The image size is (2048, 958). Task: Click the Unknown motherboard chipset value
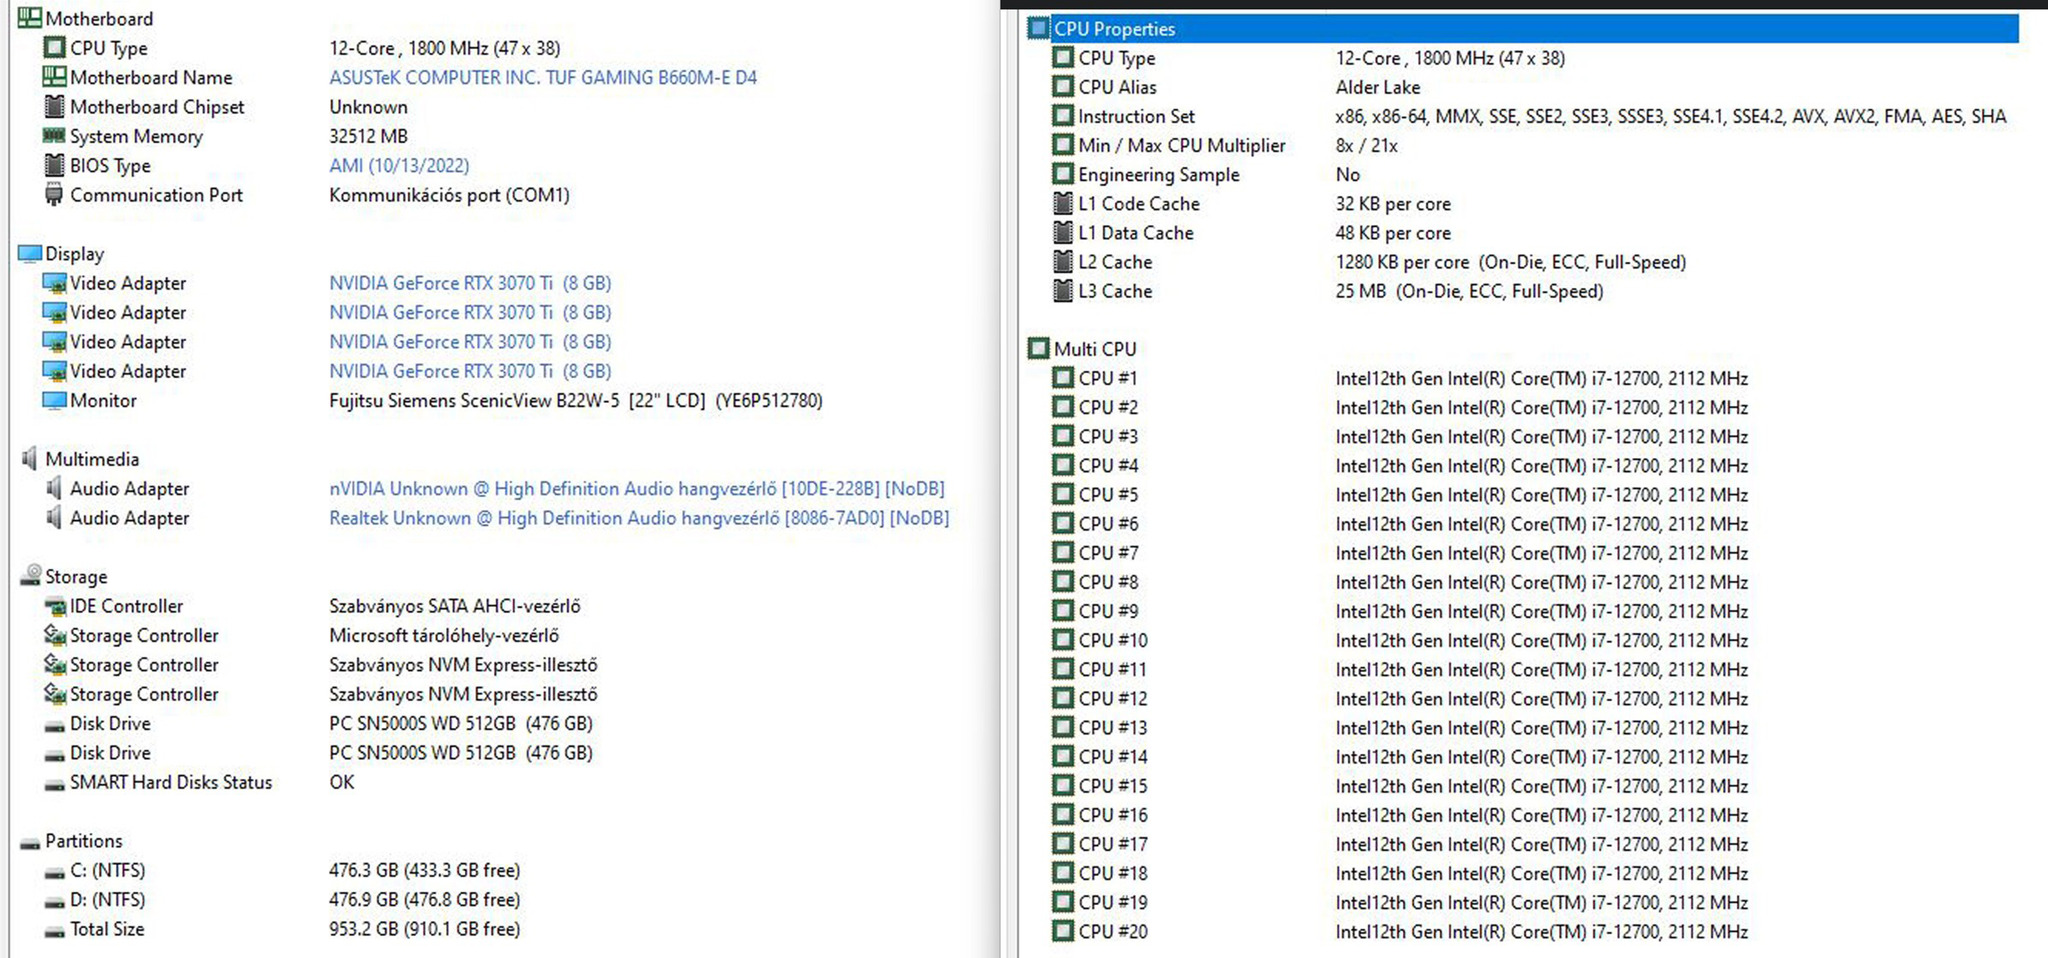(x=368, y=106)
